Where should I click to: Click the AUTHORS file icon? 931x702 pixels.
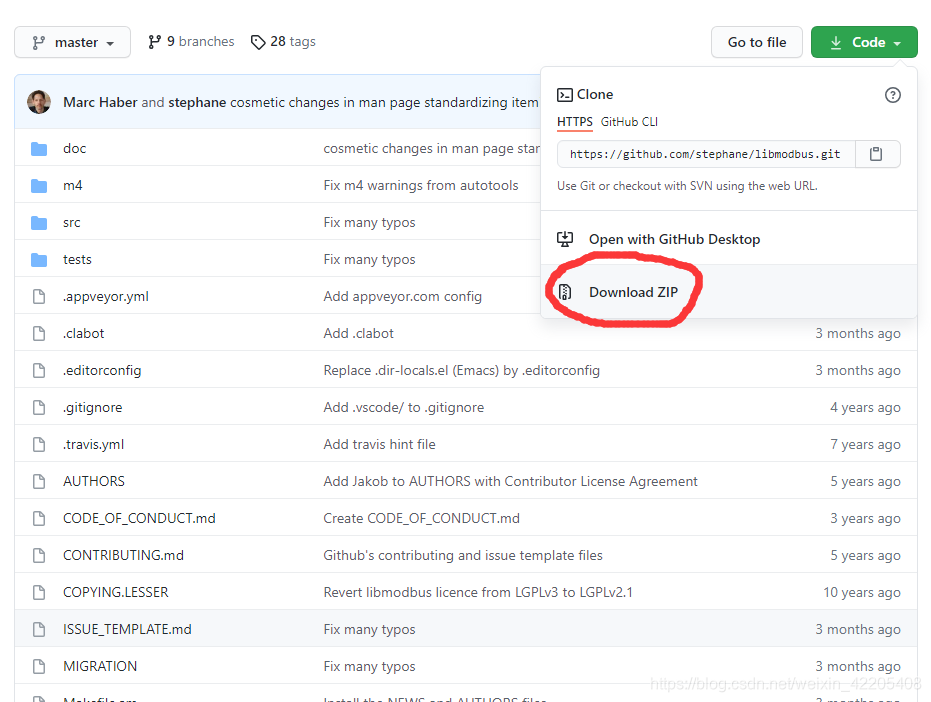[39, 481]
